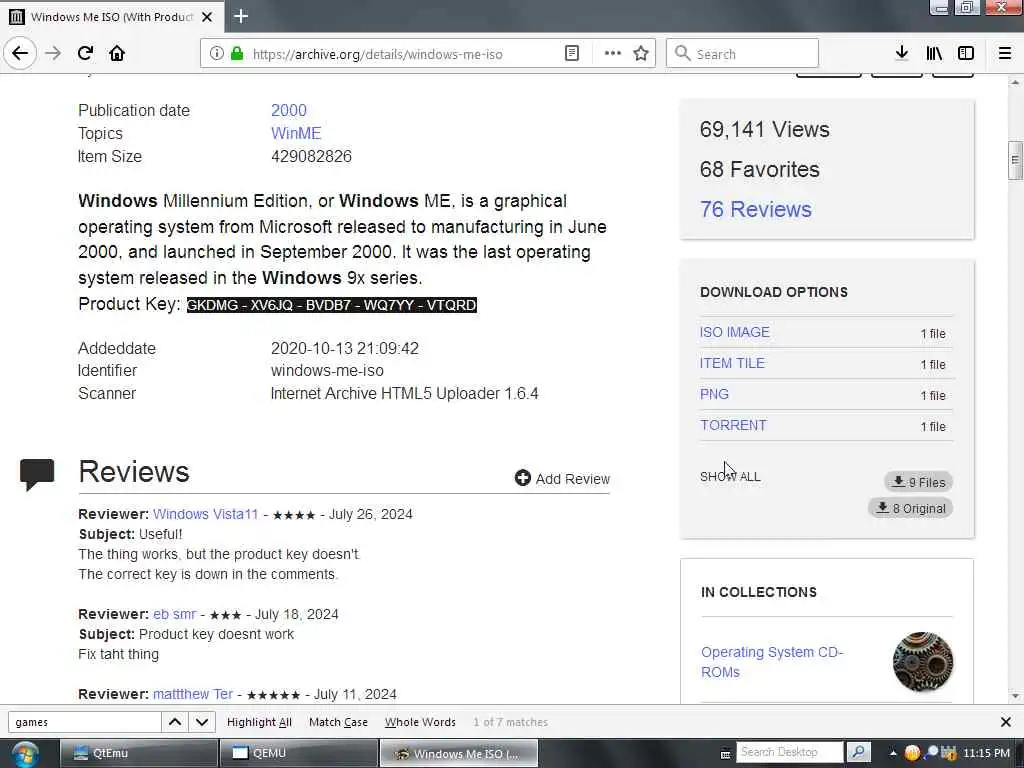
Task: Toggle reader view in address bar
Action: [571, 54]
